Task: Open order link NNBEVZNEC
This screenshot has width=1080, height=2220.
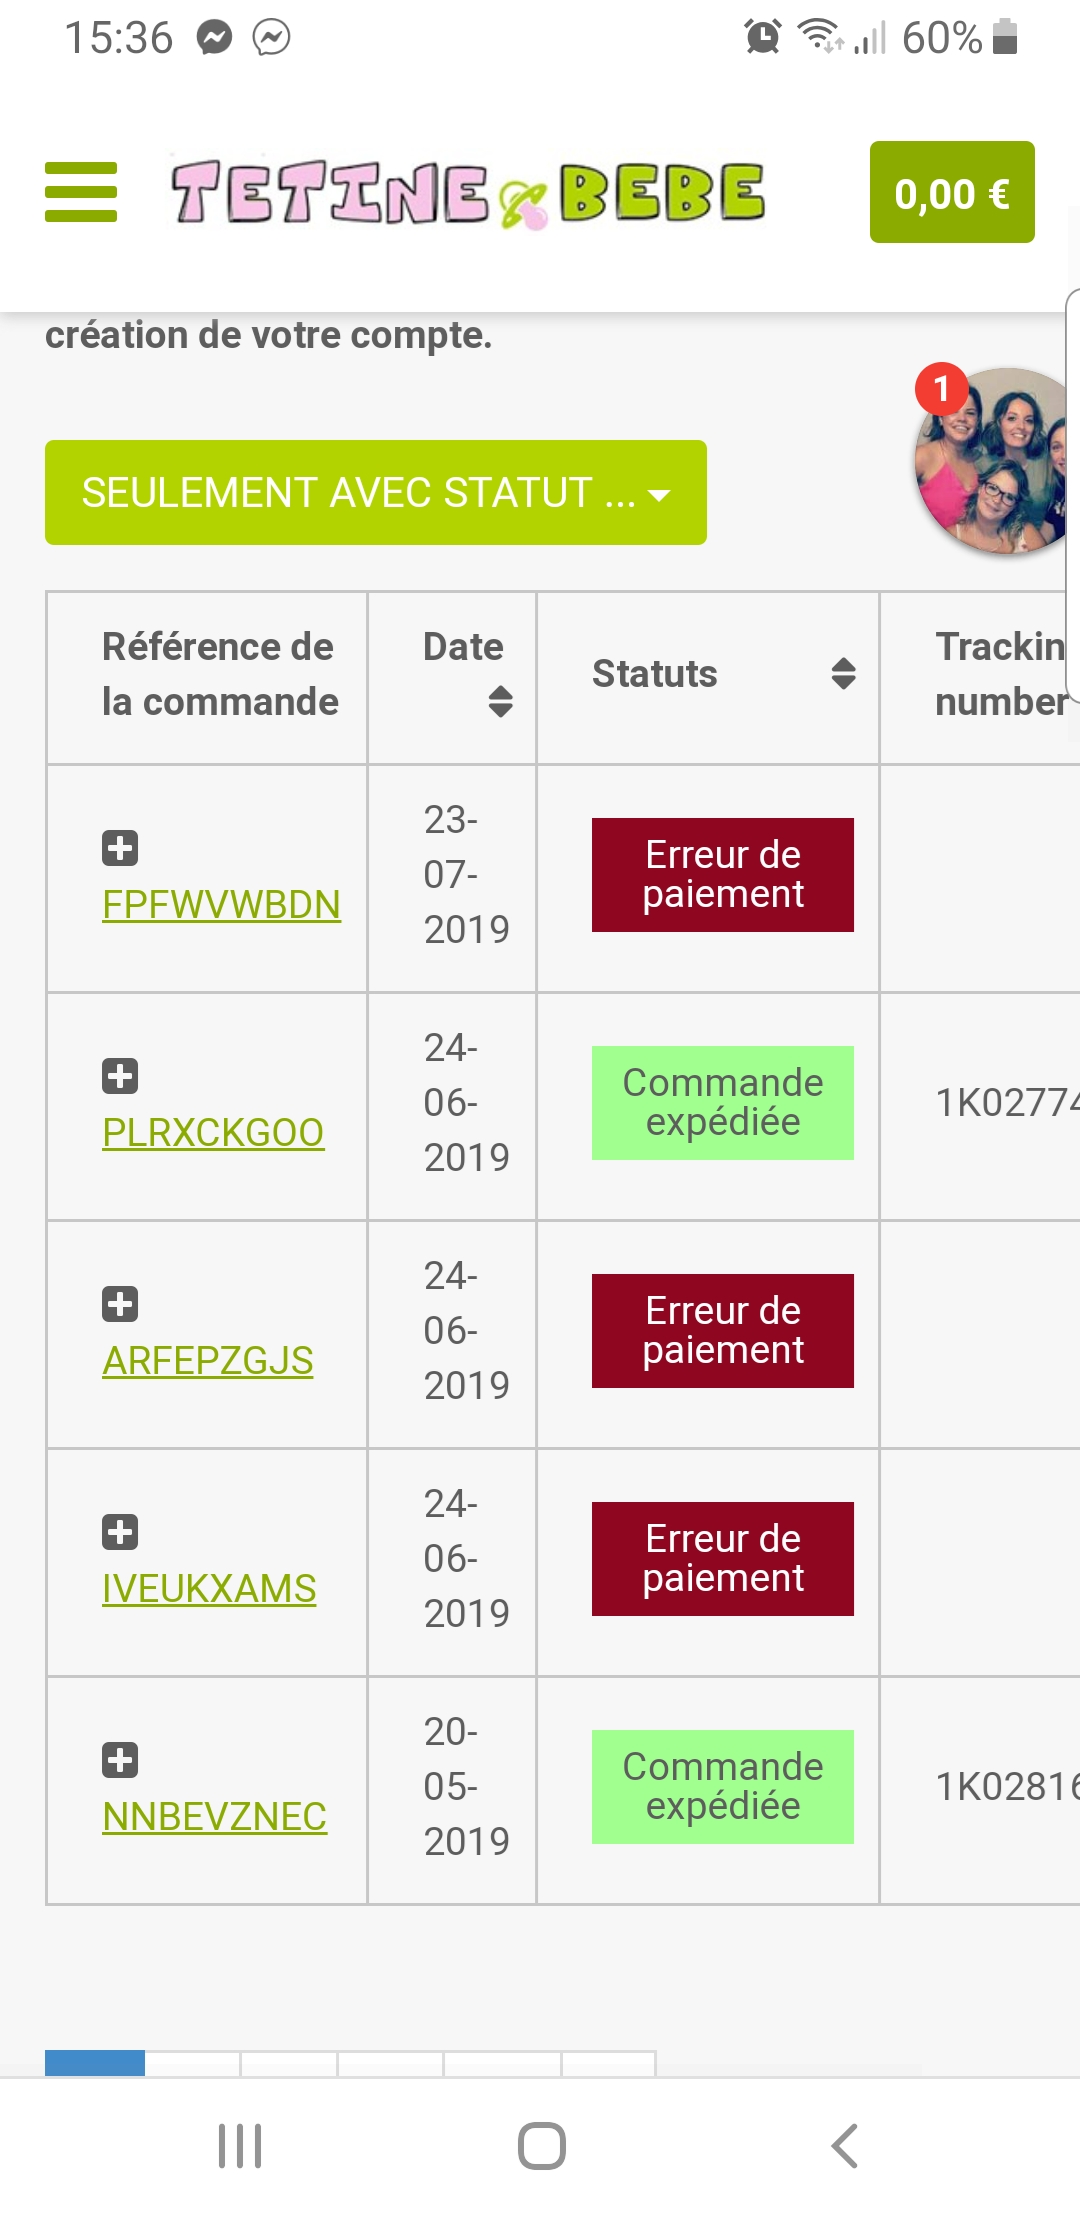Action: click(214, 1817)
